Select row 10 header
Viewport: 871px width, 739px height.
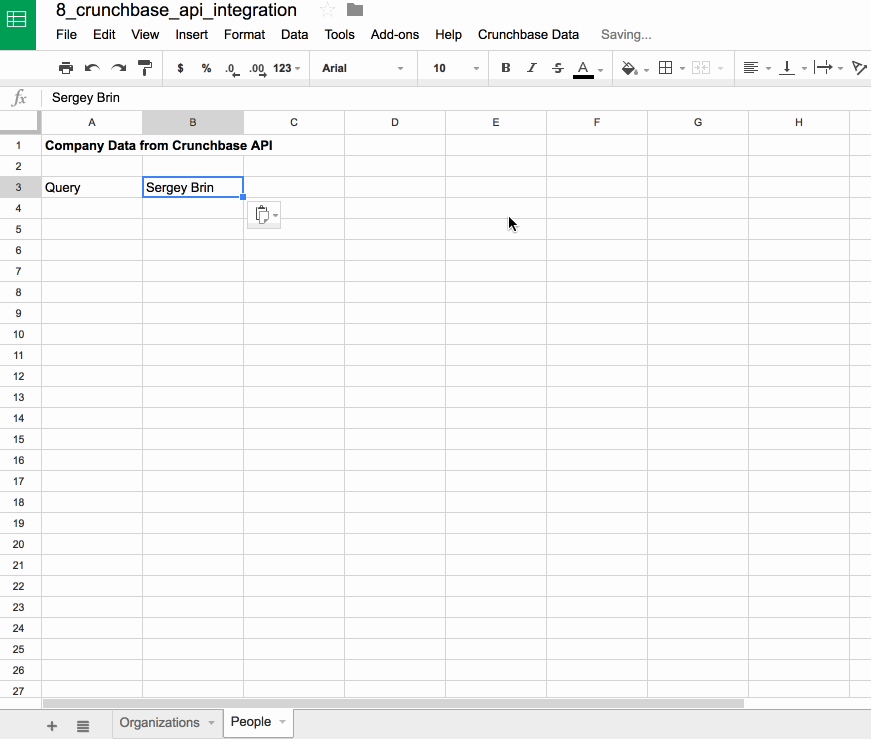(19, 334)
